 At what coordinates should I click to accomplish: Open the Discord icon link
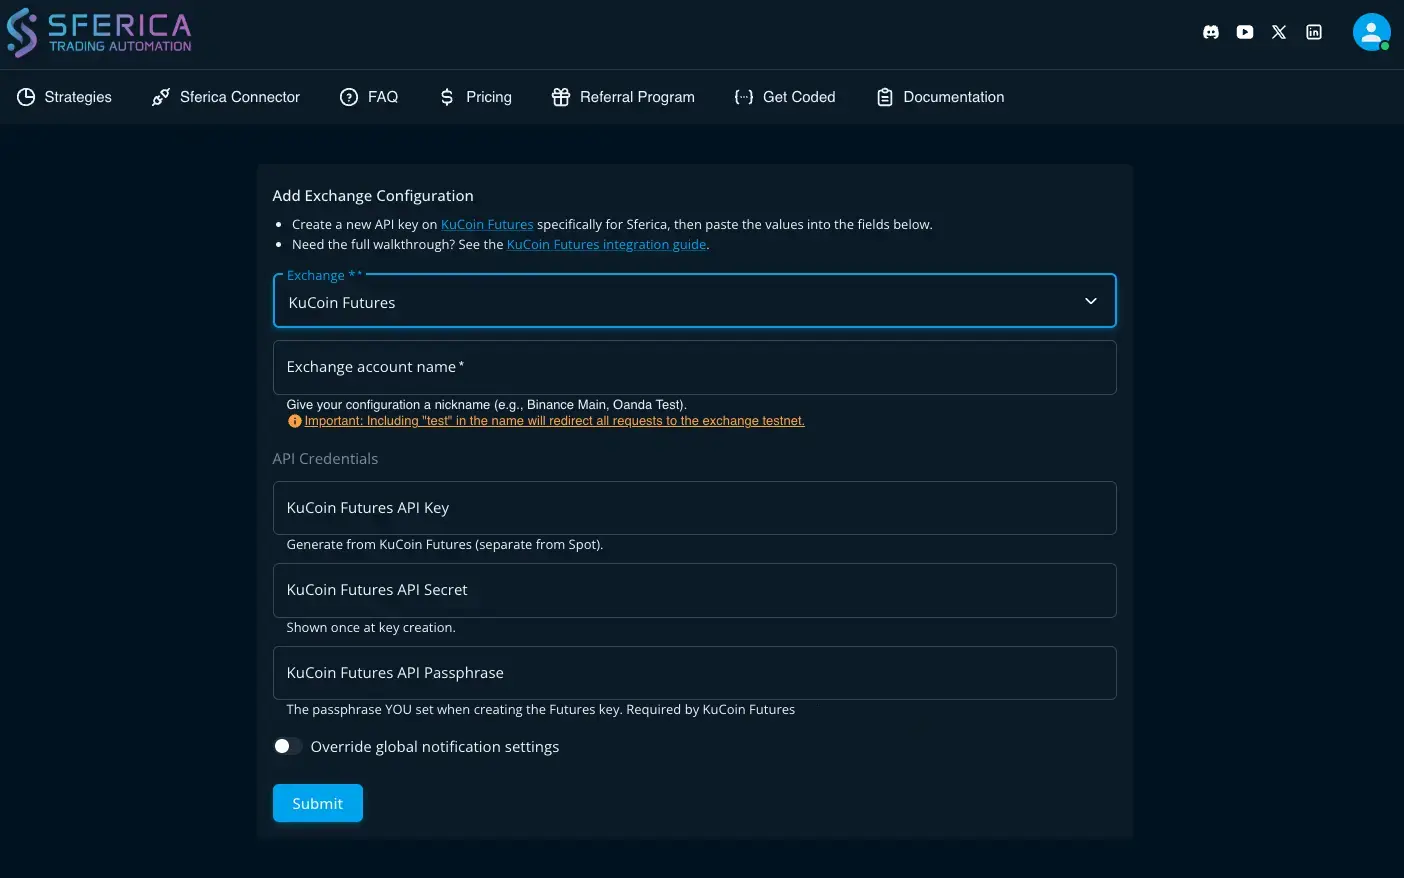point(1211,32)
